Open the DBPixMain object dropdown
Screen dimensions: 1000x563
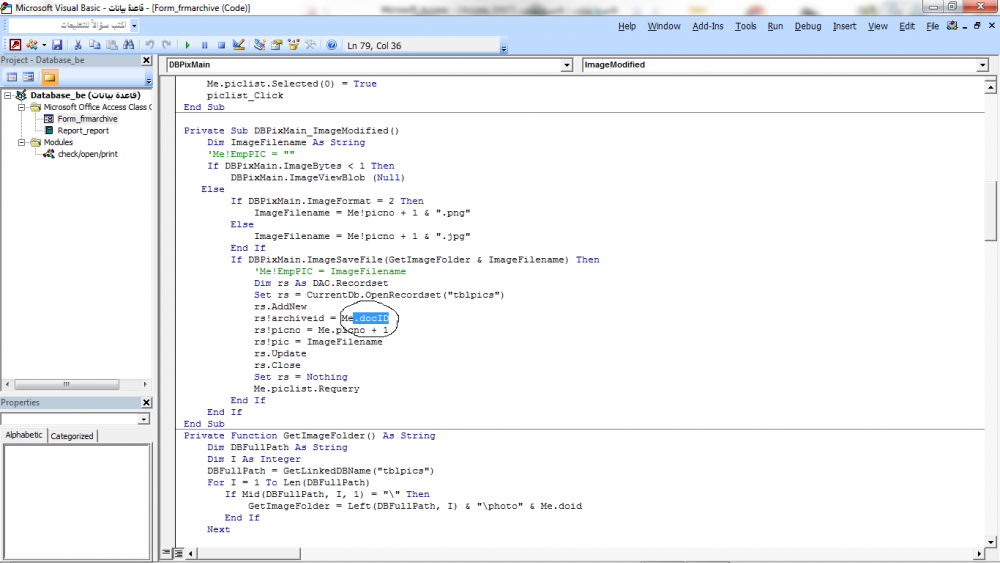pos(566,65)
